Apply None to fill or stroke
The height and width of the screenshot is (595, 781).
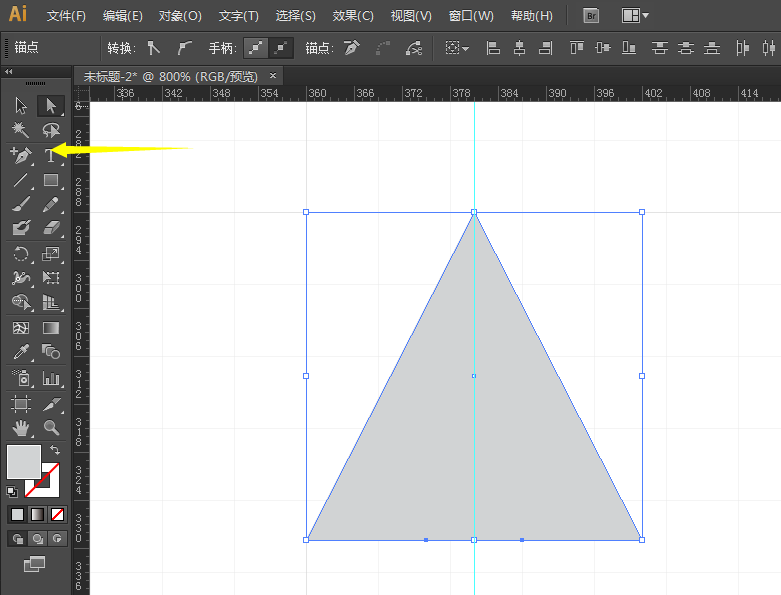58,514
